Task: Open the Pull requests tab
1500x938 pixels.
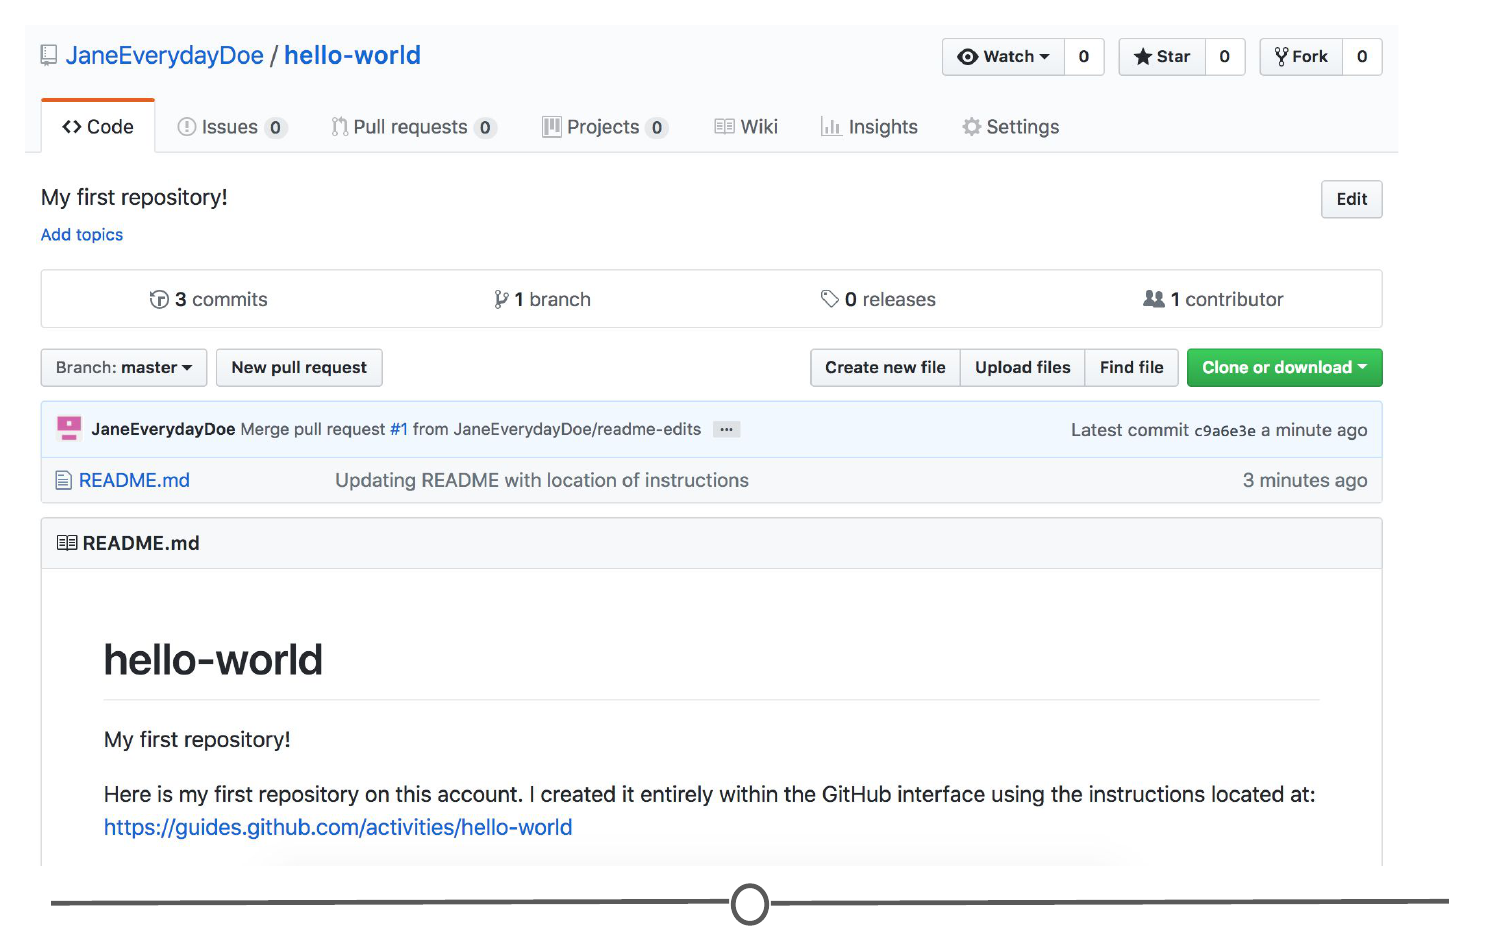Action: 412,127
